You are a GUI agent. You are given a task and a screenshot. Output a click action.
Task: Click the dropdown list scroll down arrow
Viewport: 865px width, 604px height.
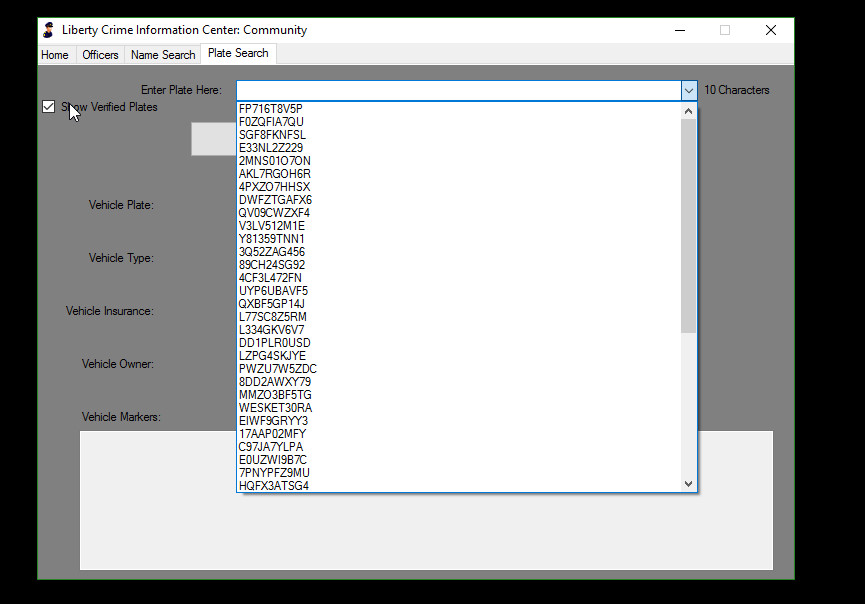click(688, 484)
